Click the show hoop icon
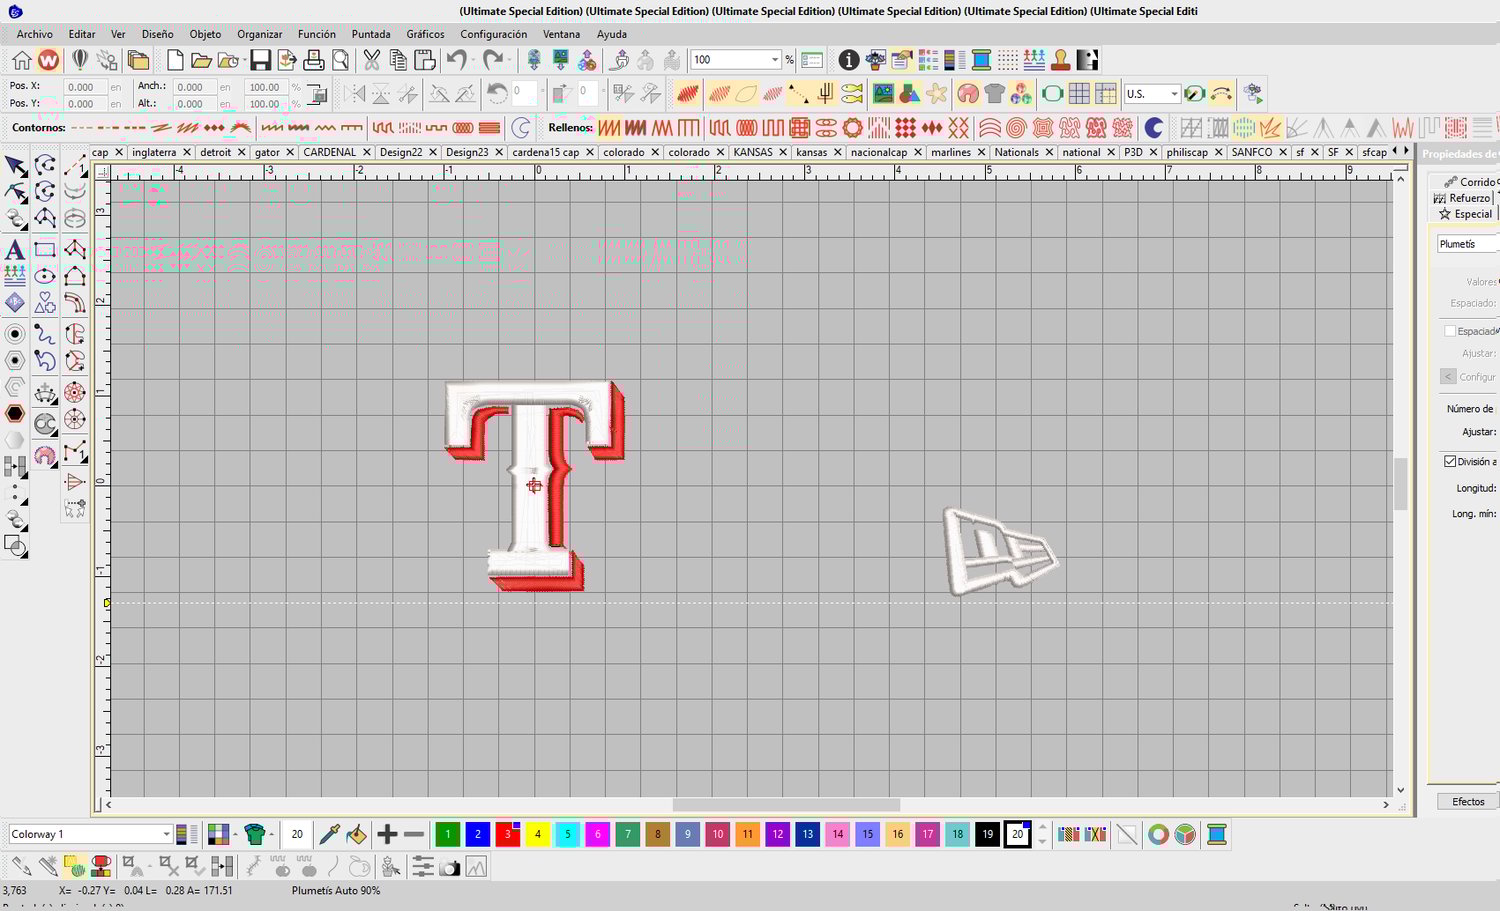 click(x=1052, y=94)
